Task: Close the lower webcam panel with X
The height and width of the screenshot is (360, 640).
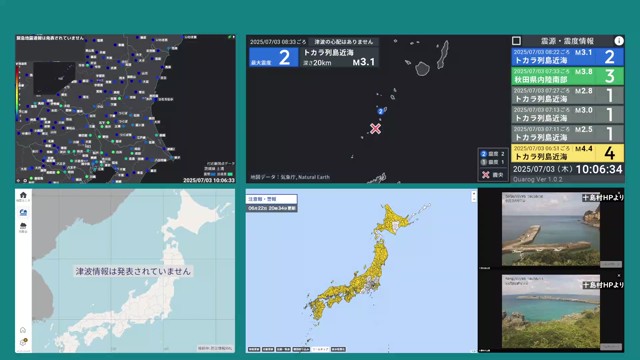Action: [x=619, y=276]
